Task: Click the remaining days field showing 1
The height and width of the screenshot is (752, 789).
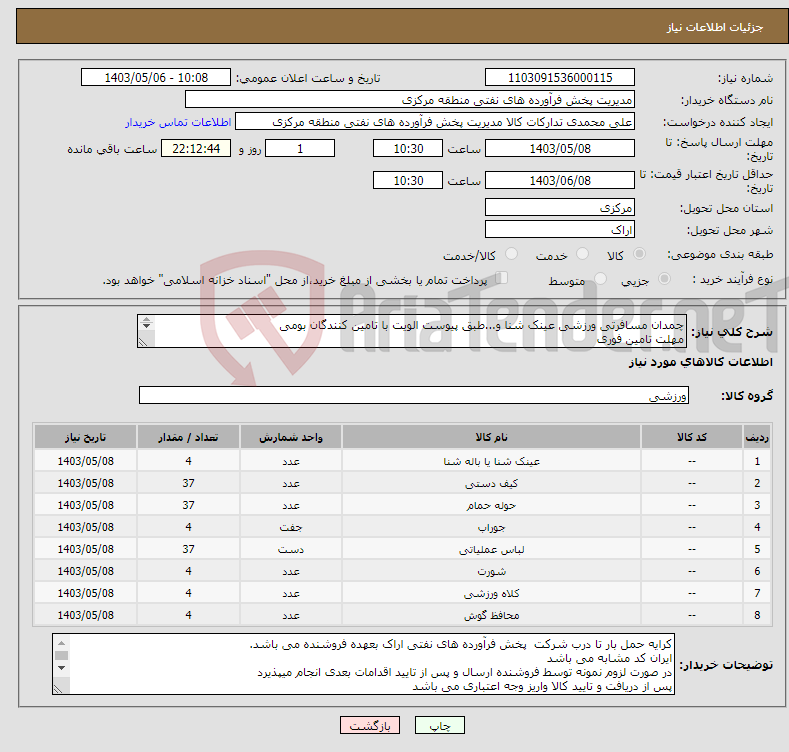Action: pos(300,148)
